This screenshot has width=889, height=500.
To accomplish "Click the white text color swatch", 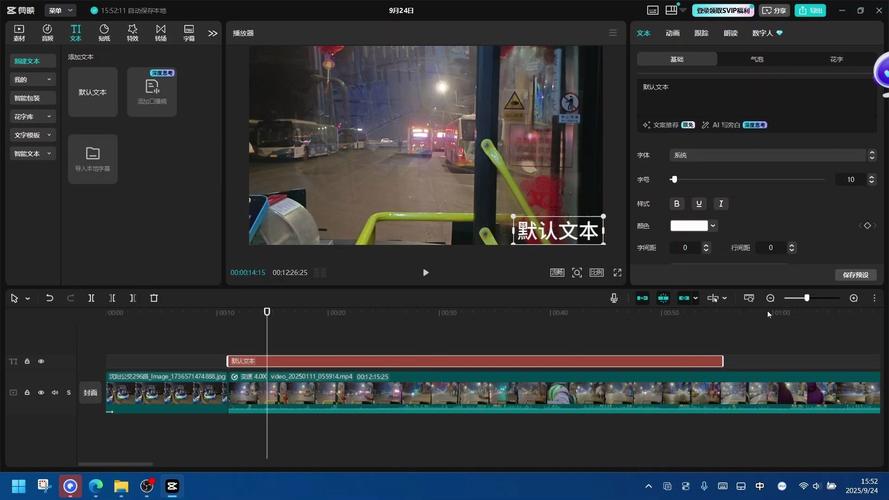I will click(689, 226).
